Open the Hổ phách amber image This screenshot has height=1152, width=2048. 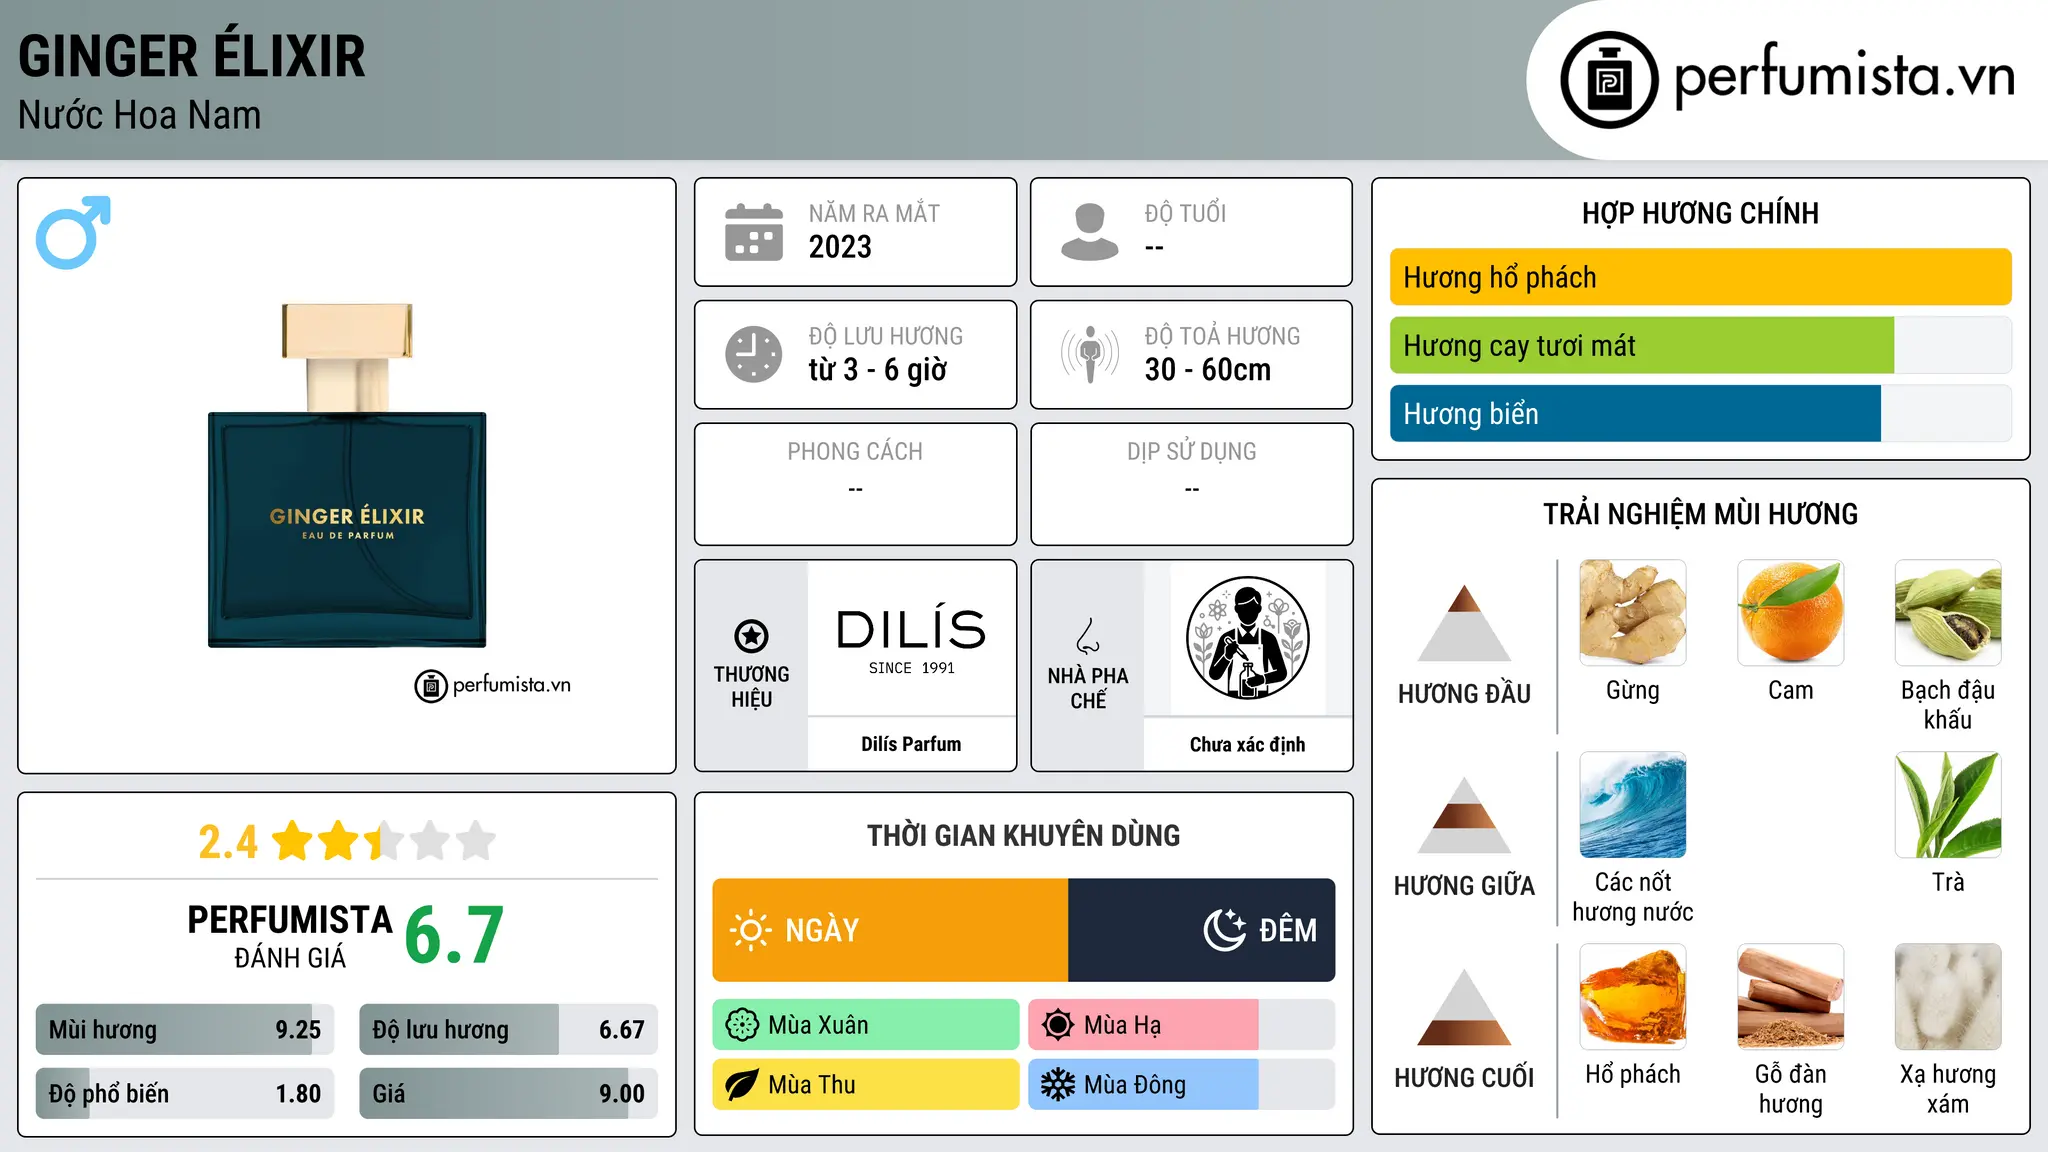(1633, 997)
